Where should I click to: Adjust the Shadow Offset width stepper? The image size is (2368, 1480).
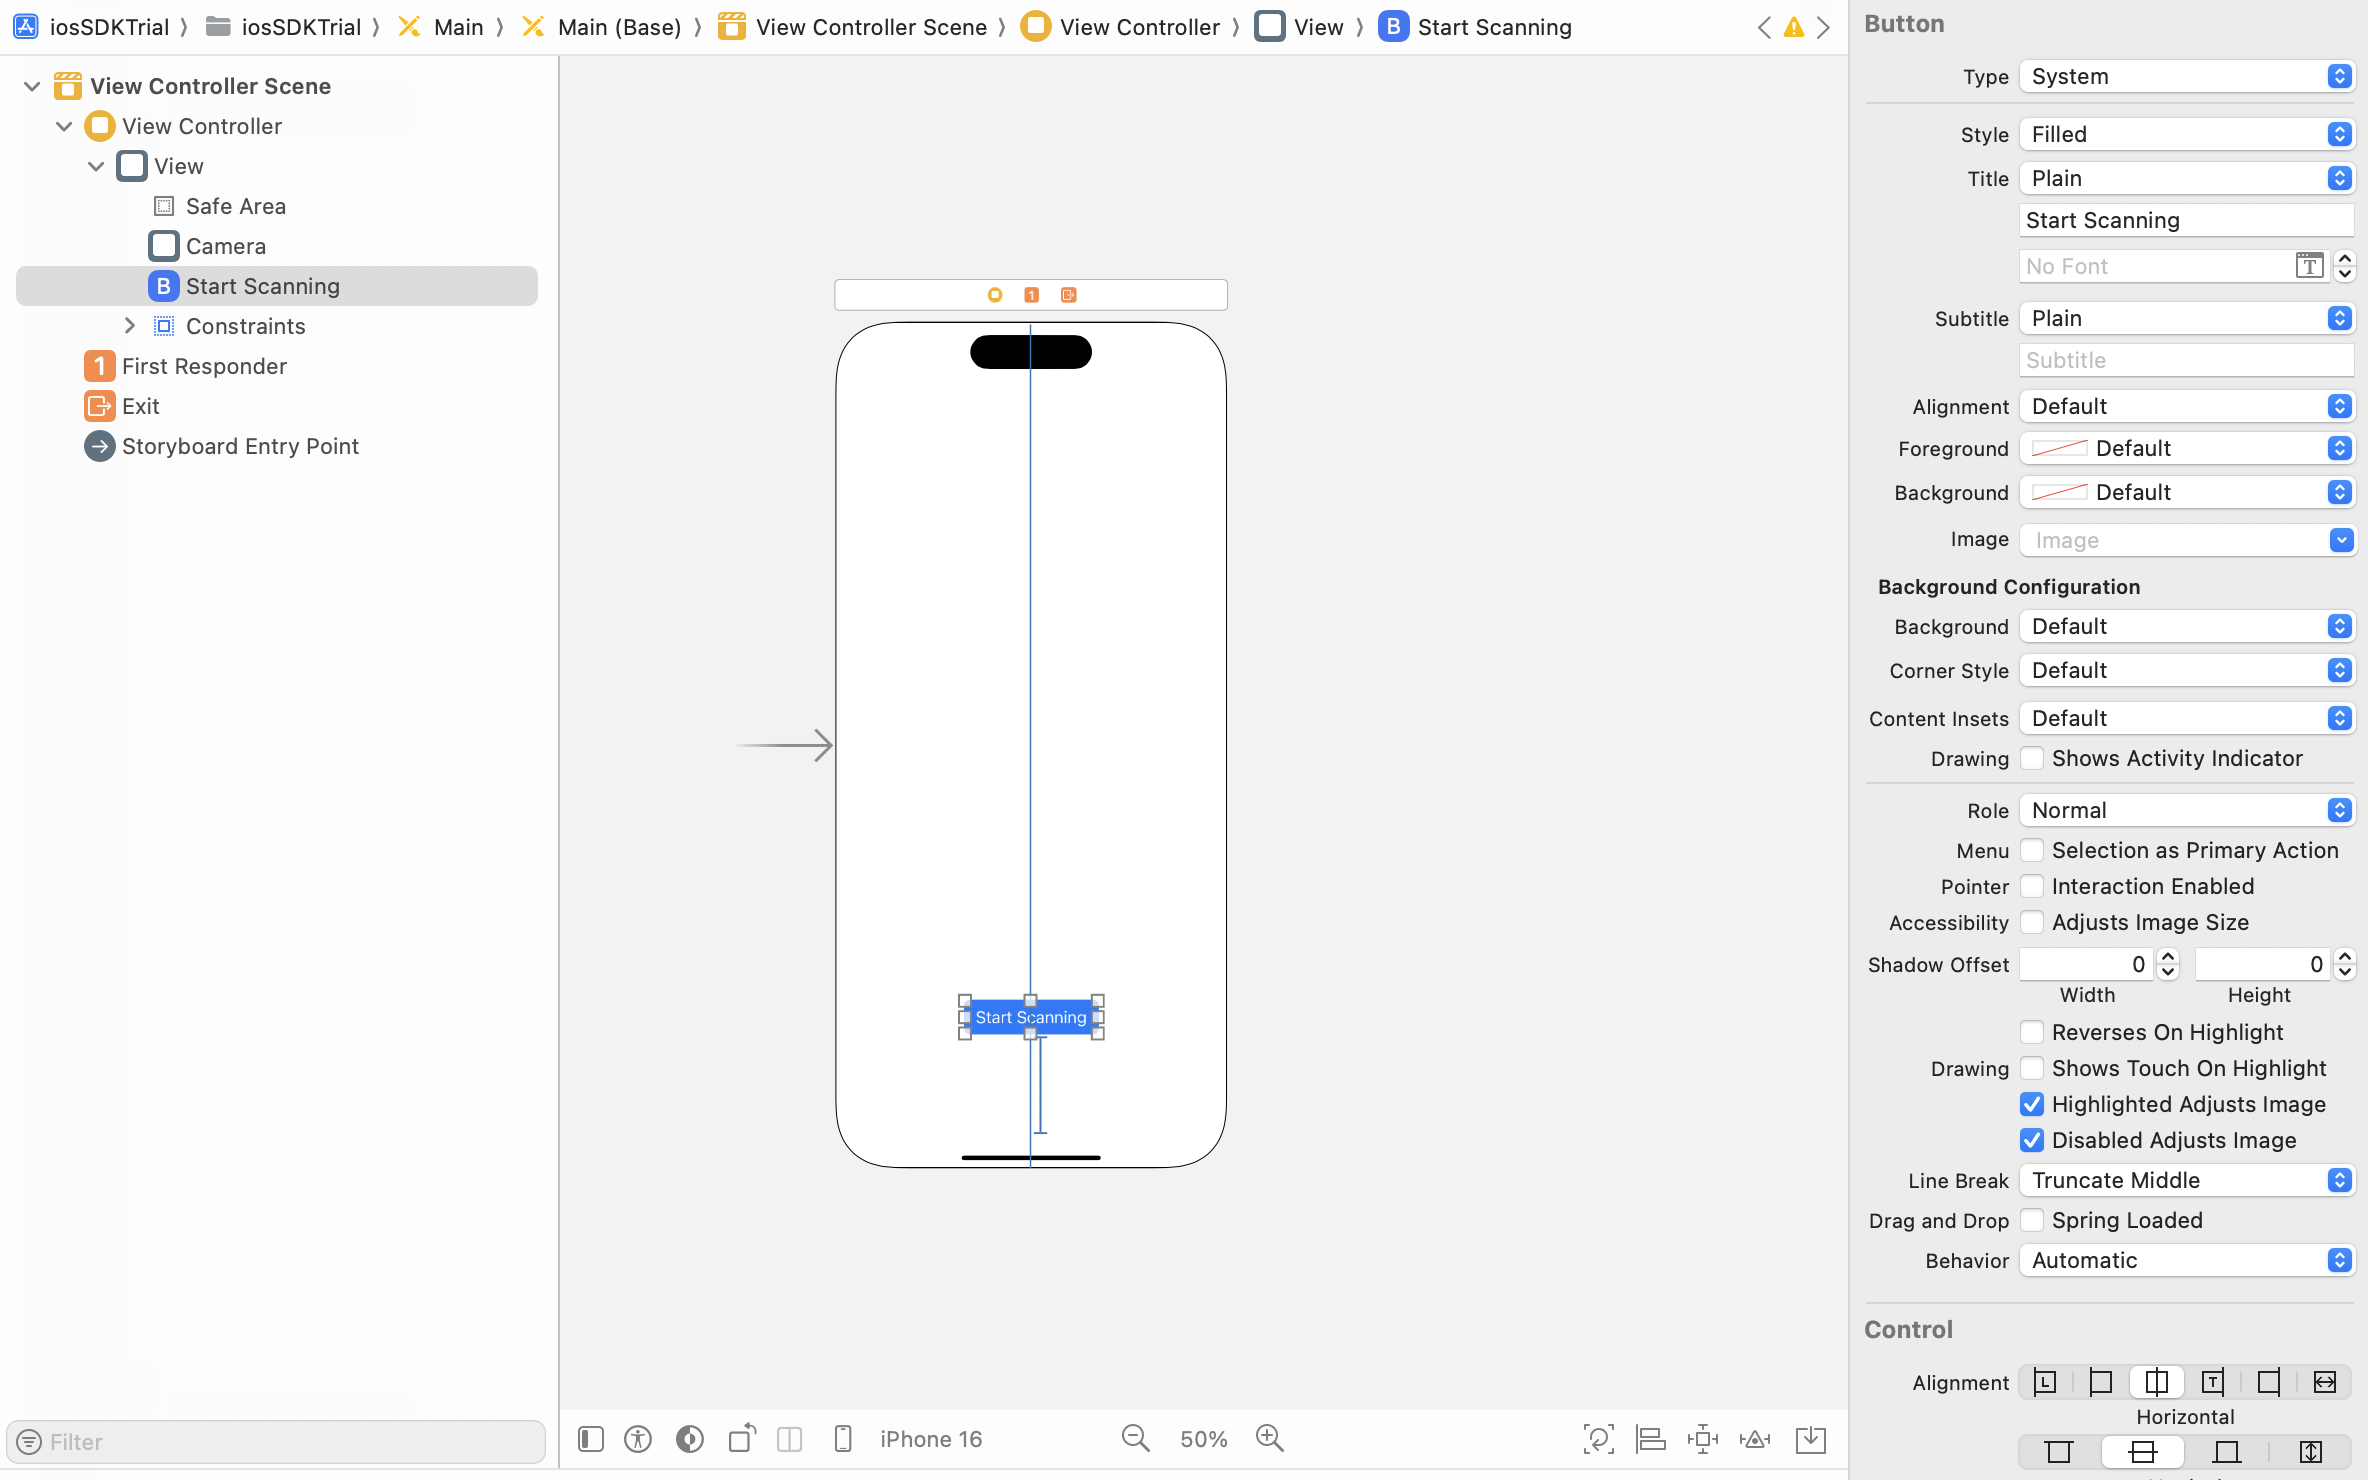[2167, 963]
